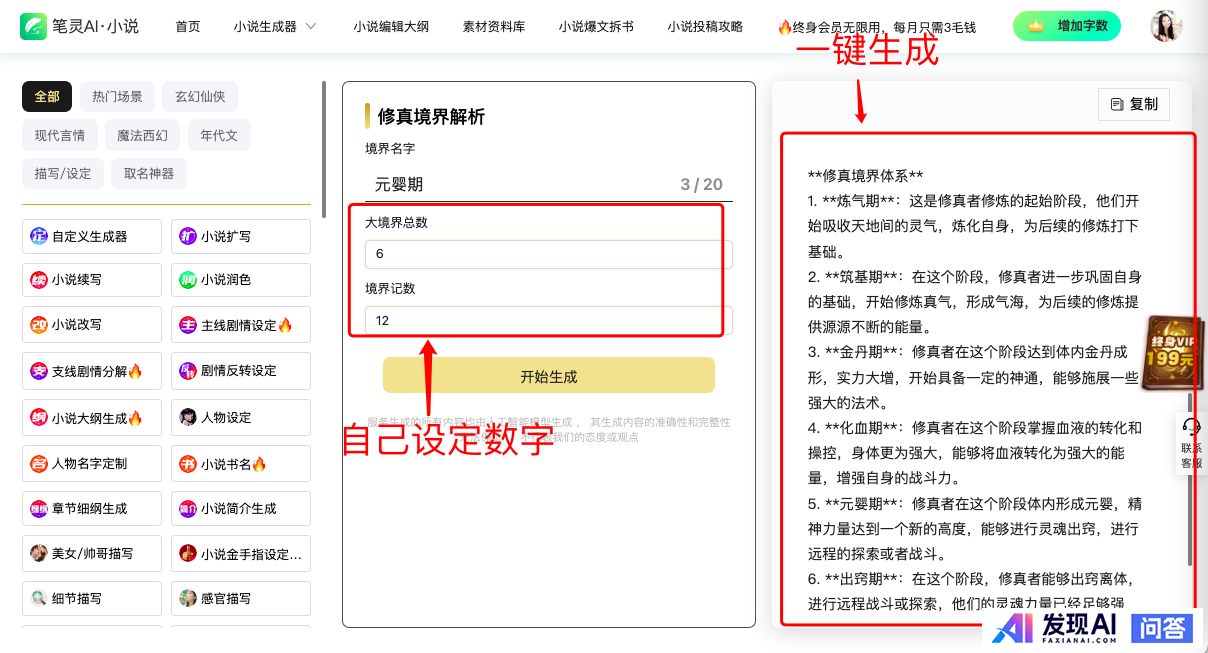Screen dimensions: 1208x653
Task: Select the 小说续写 tool
Action: point(91,280)
